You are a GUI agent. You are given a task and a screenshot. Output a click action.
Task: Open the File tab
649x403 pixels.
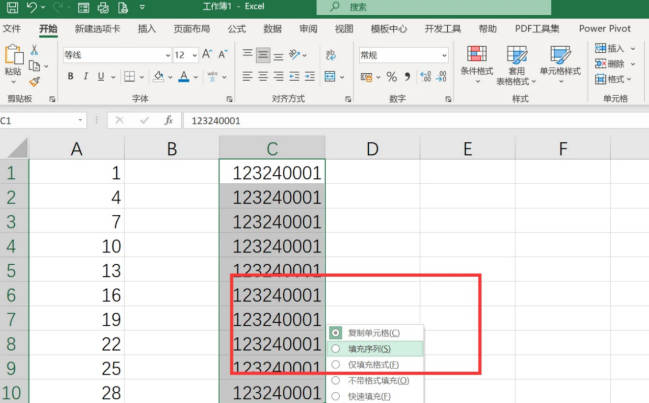click(x=12, y=29)
